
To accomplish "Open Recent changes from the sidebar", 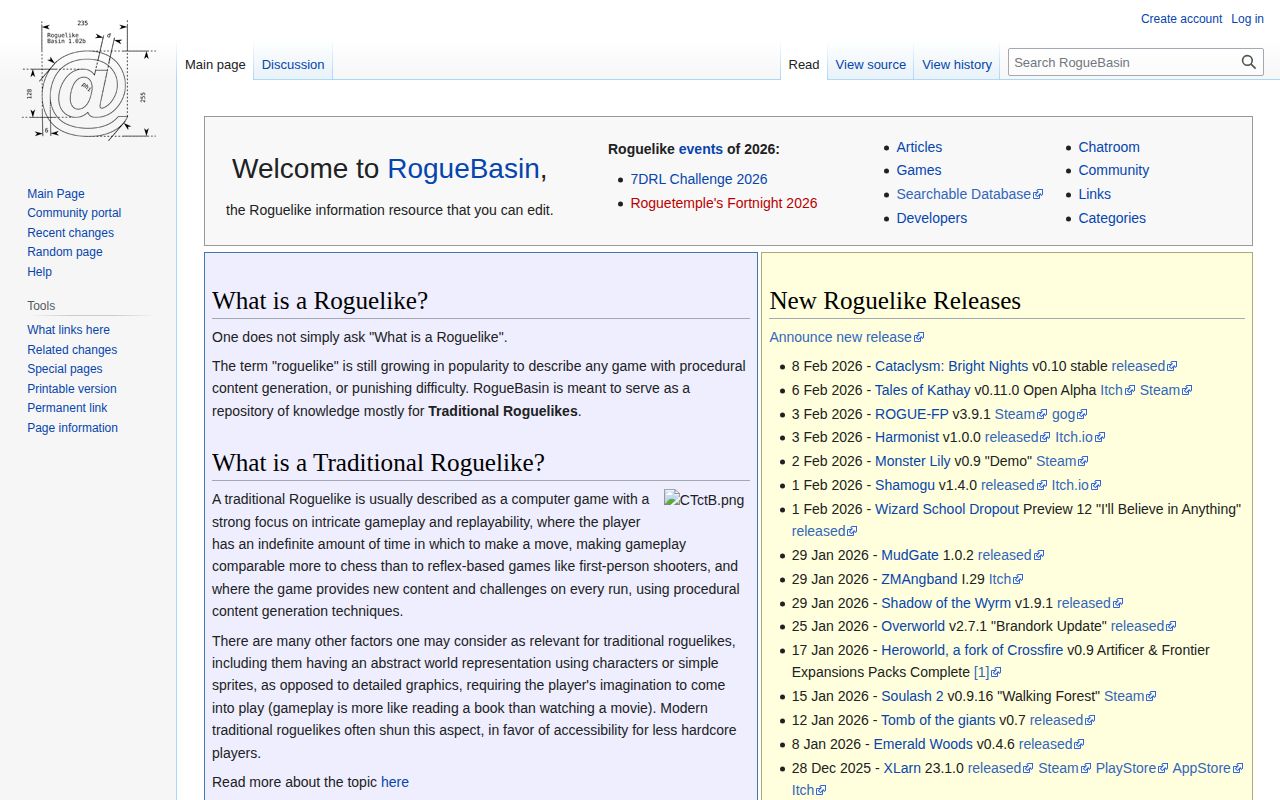I will (70, 232).
